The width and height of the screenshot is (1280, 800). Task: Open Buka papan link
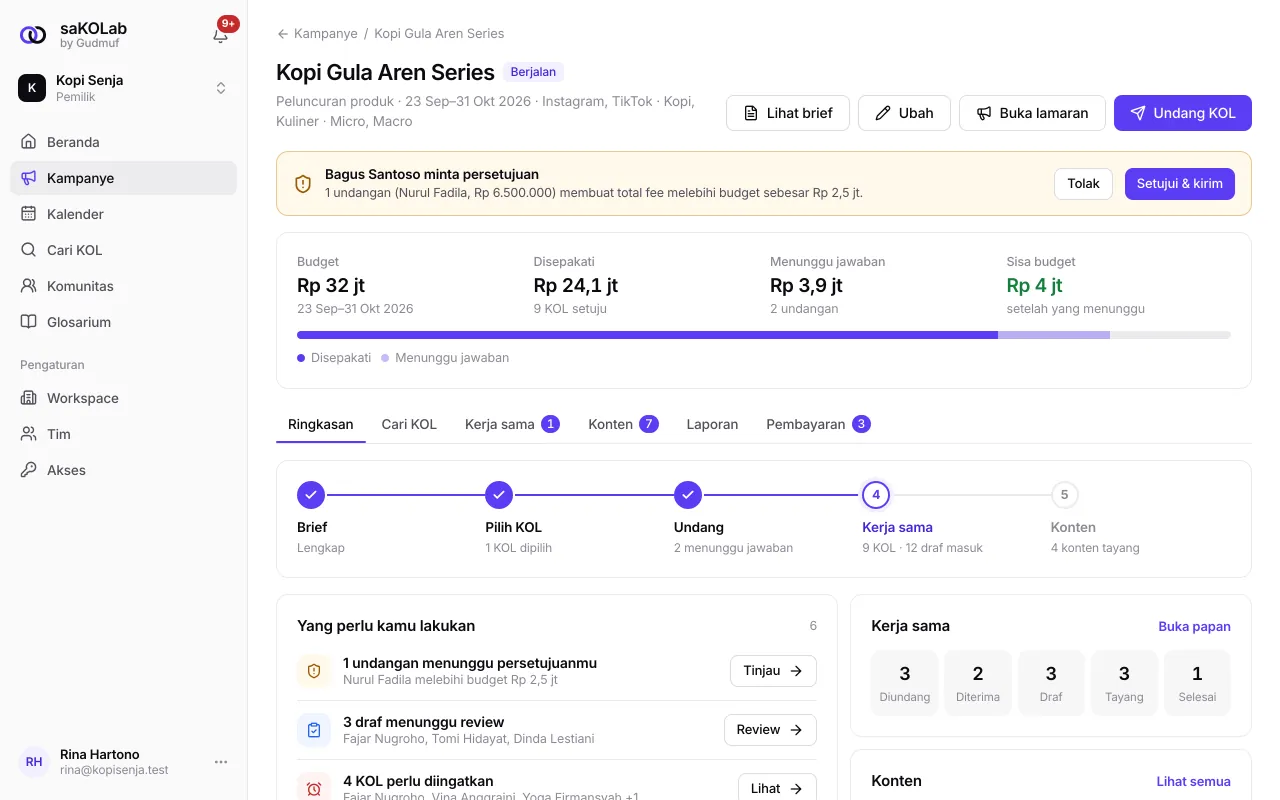click(1194, 626)
